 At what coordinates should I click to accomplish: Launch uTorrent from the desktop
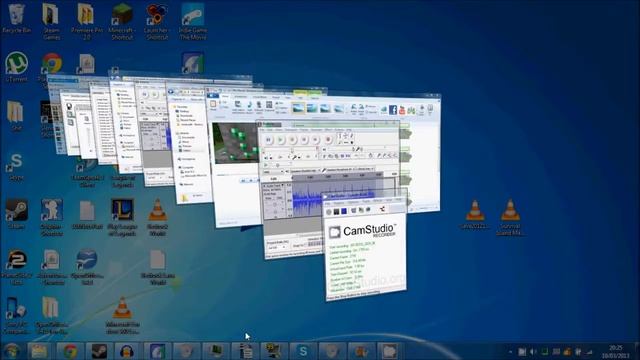[16, 67]
